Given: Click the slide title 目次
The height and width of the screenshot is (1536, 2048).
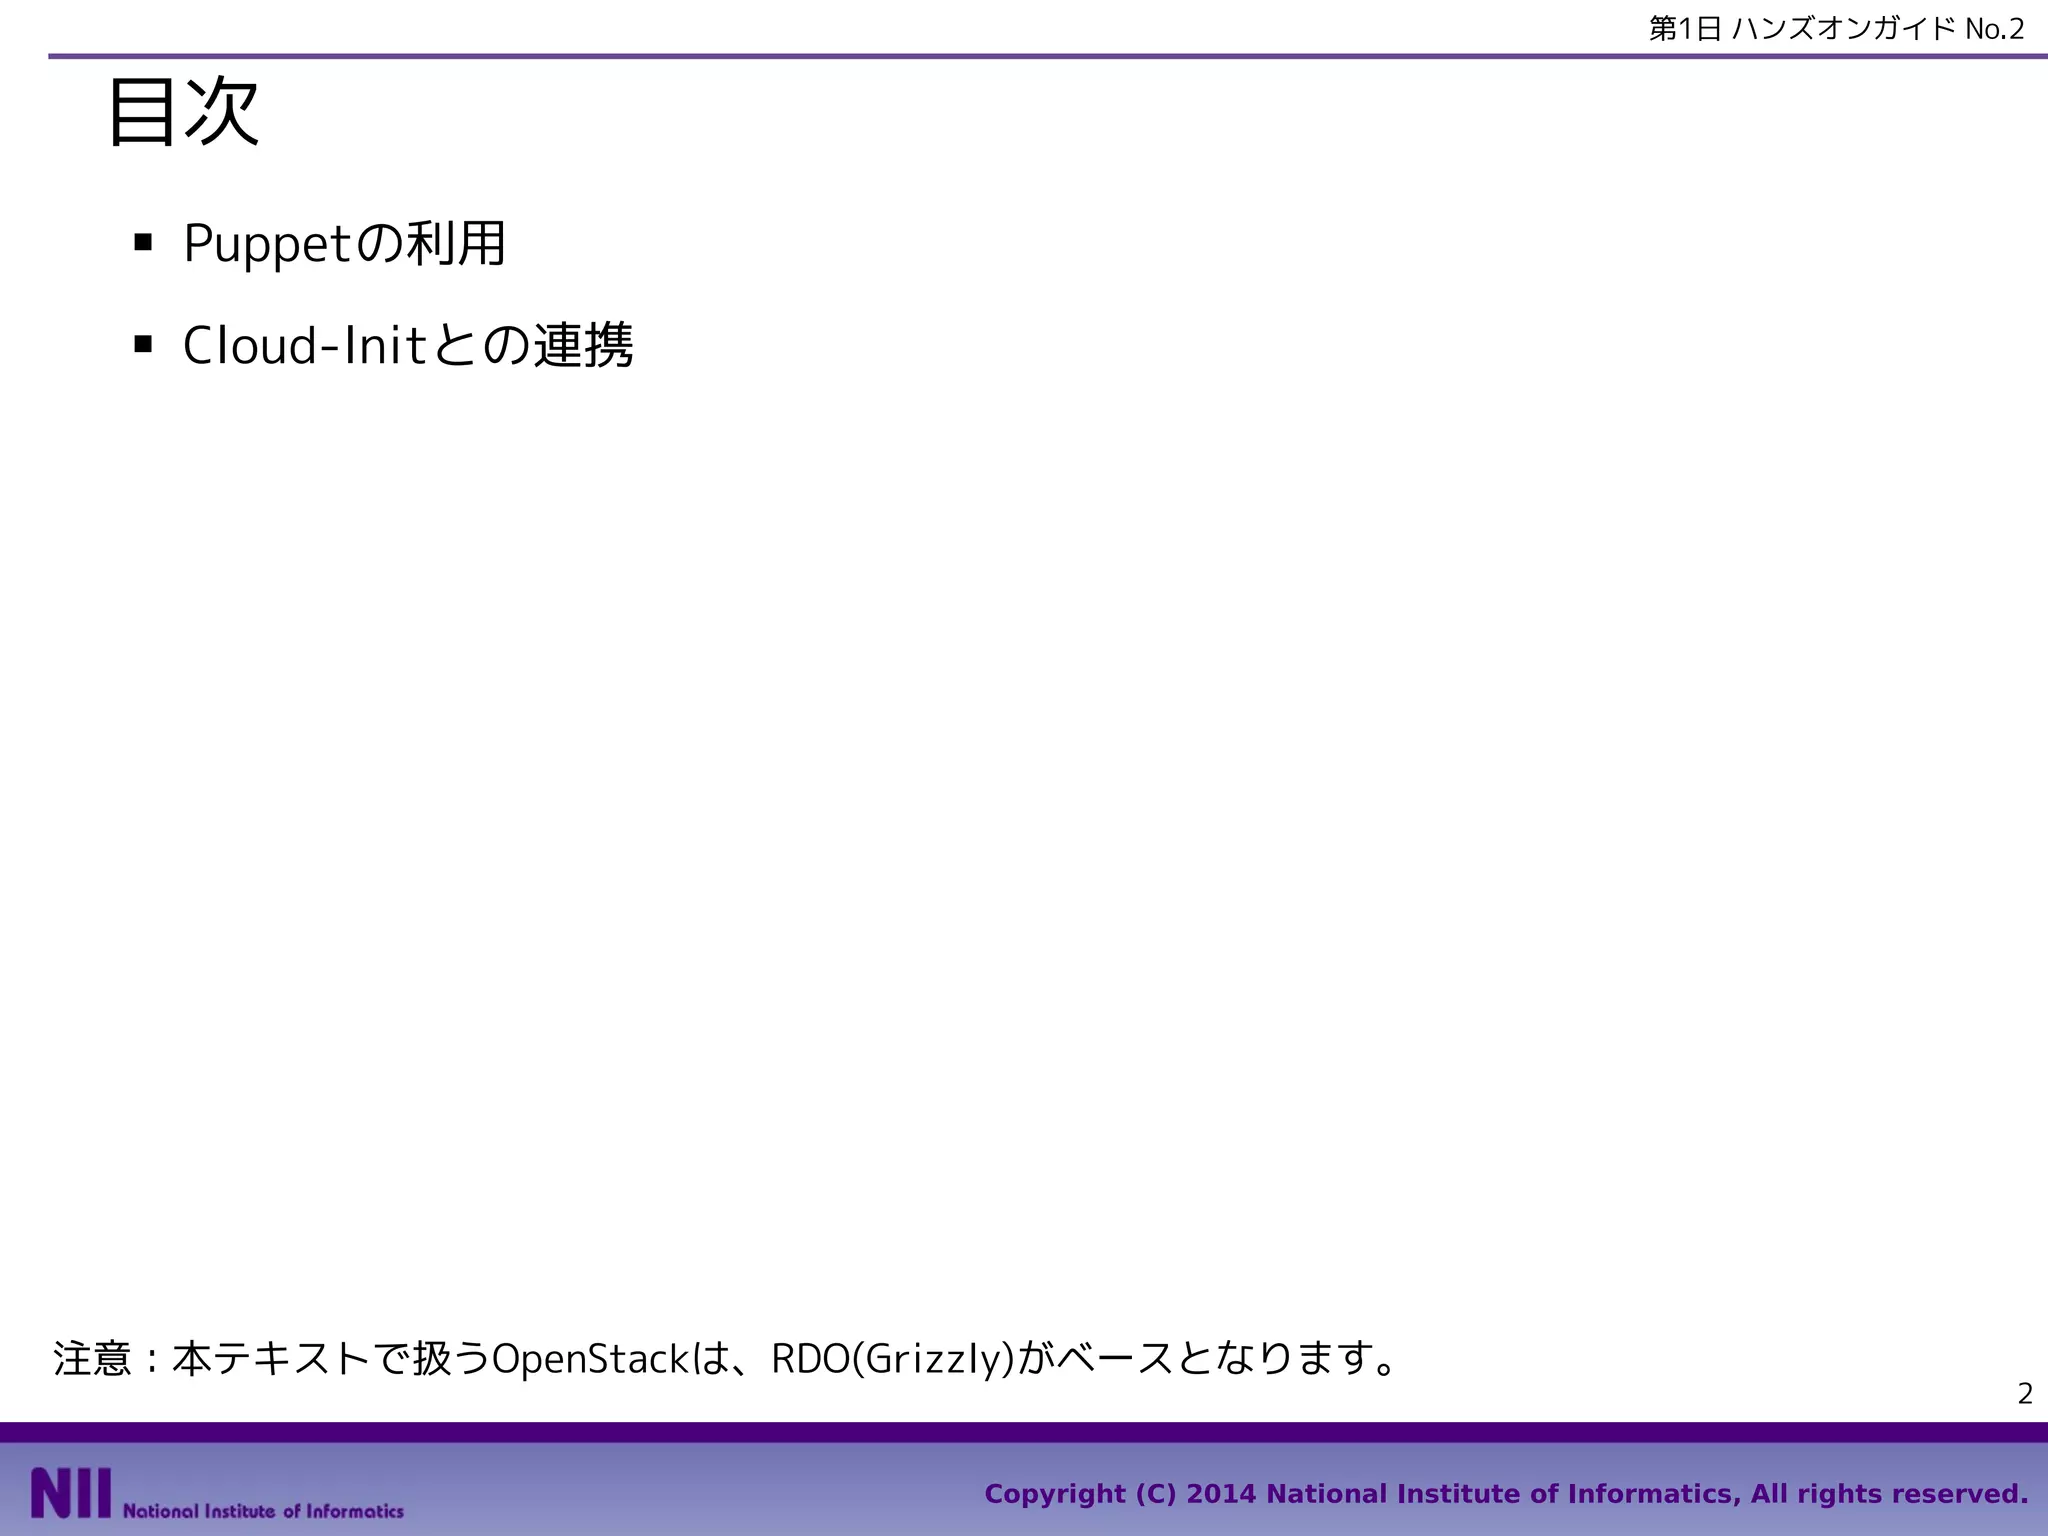Looking at the screenshot, I should coord(183,112).
